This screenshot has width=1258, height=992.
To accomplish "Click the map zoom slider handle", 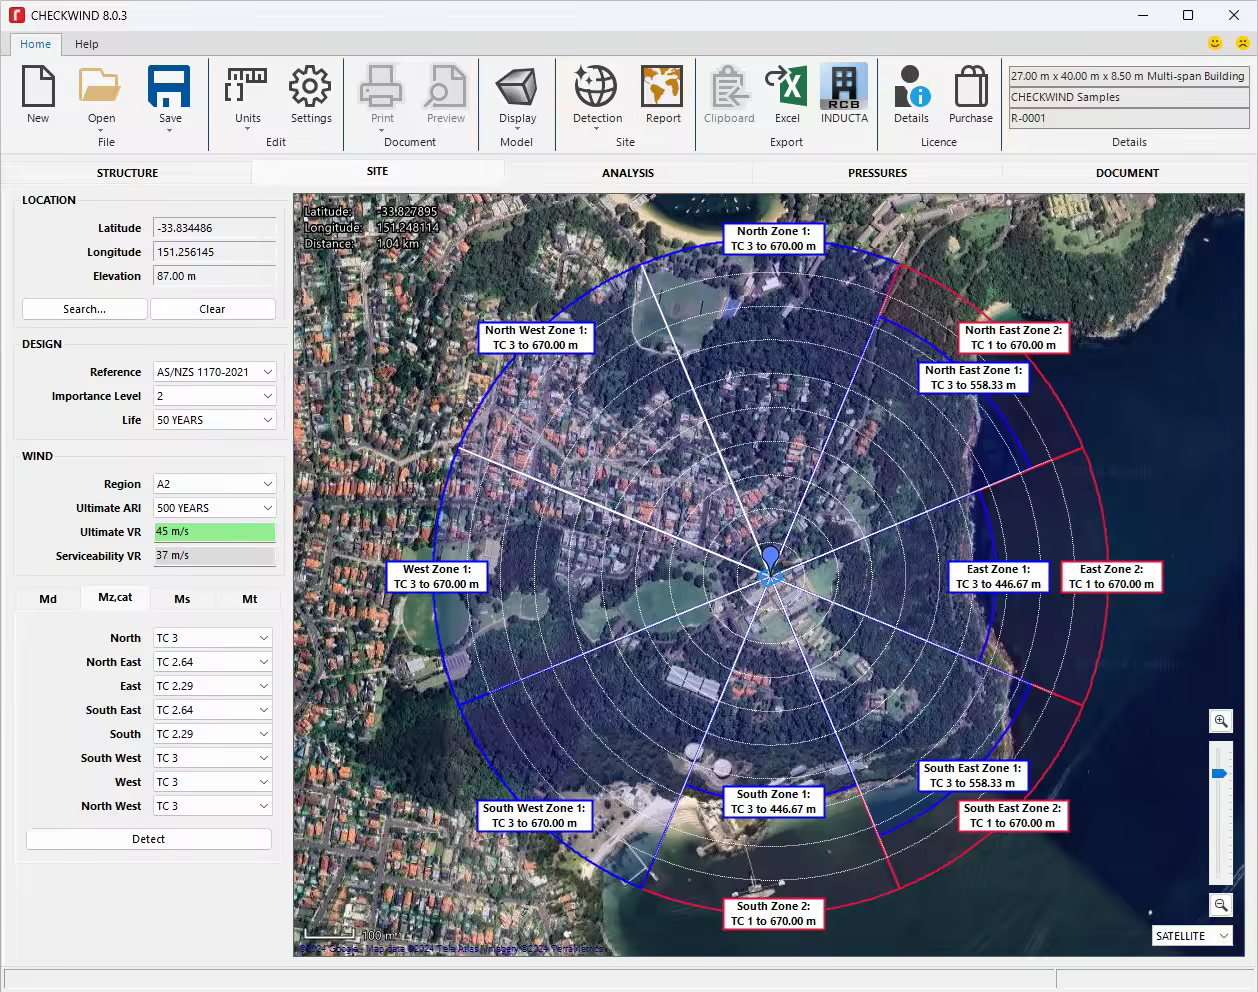I will (1220, 774).
